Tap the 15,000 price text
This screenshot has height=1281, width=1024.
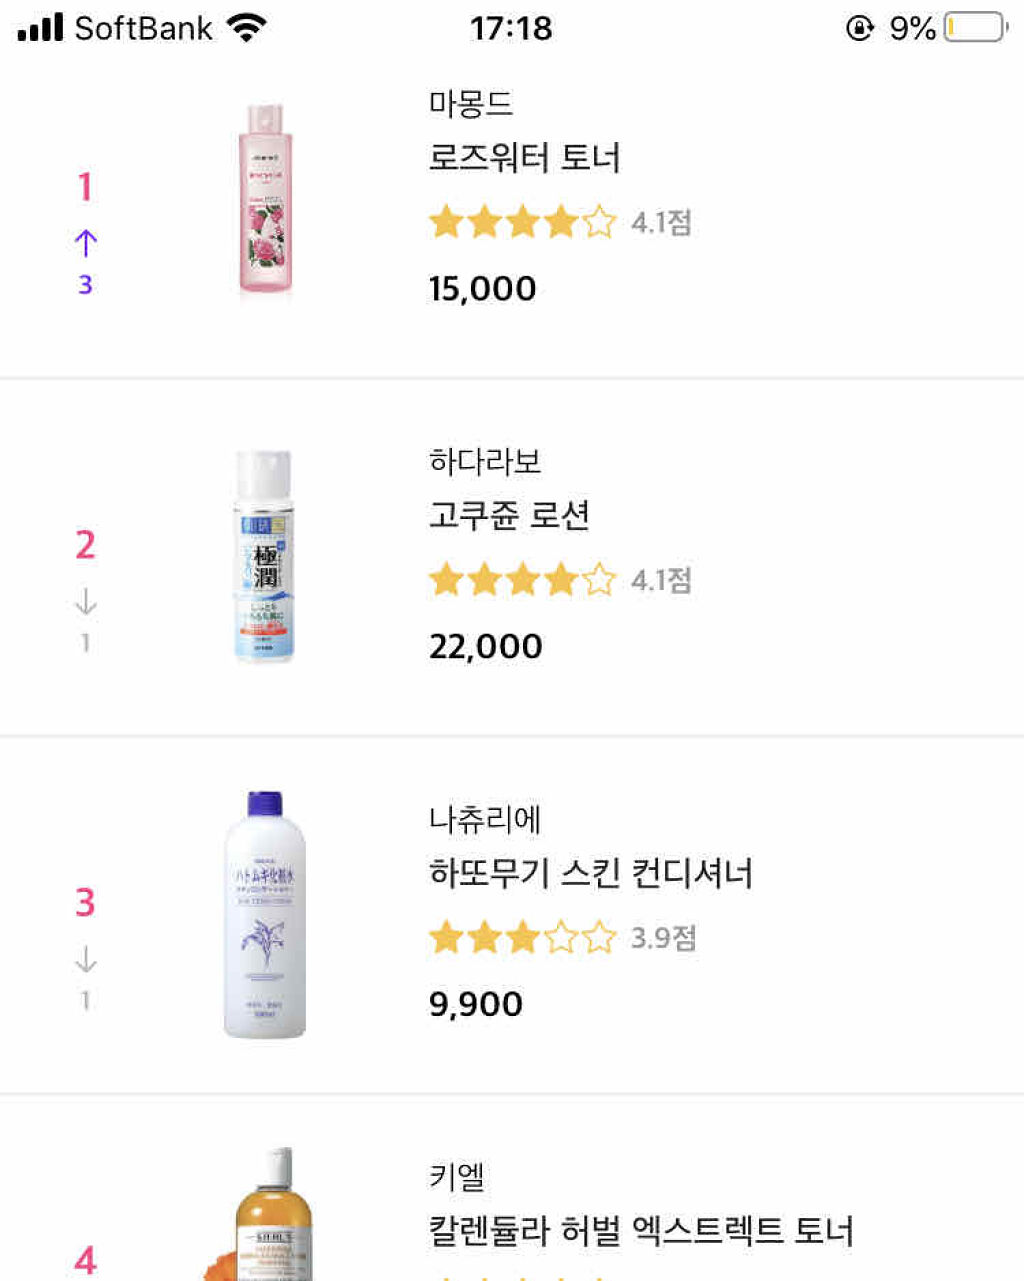(x=482, y=289)
